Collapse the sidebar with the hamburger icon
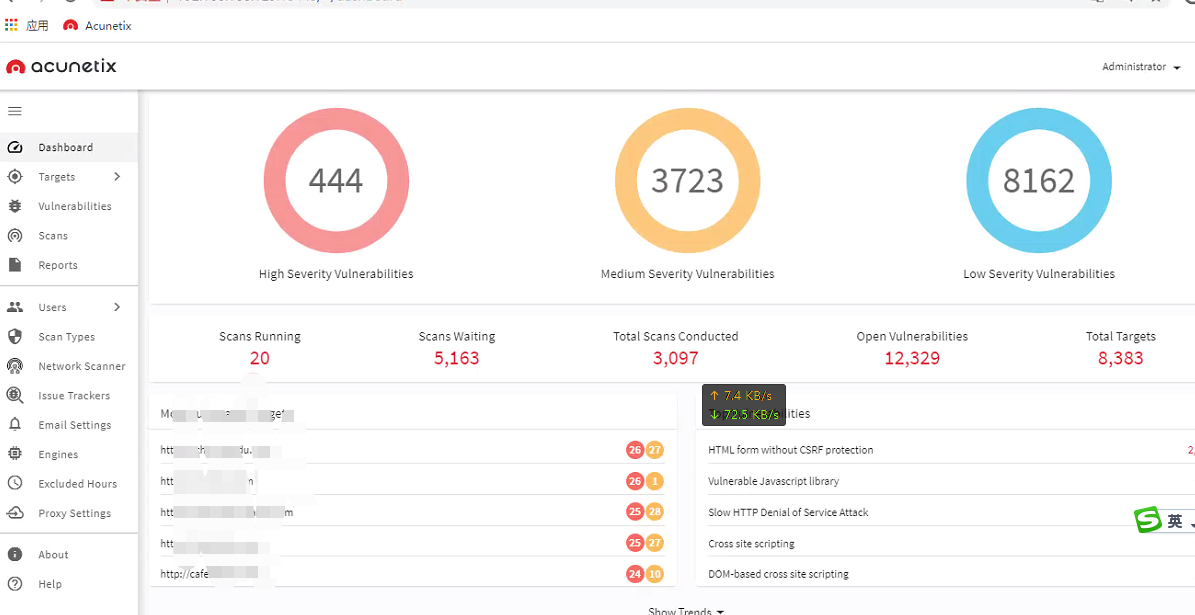Viewport: 1195px width, 615px height. pyautogui.click(x=15, y=111)
